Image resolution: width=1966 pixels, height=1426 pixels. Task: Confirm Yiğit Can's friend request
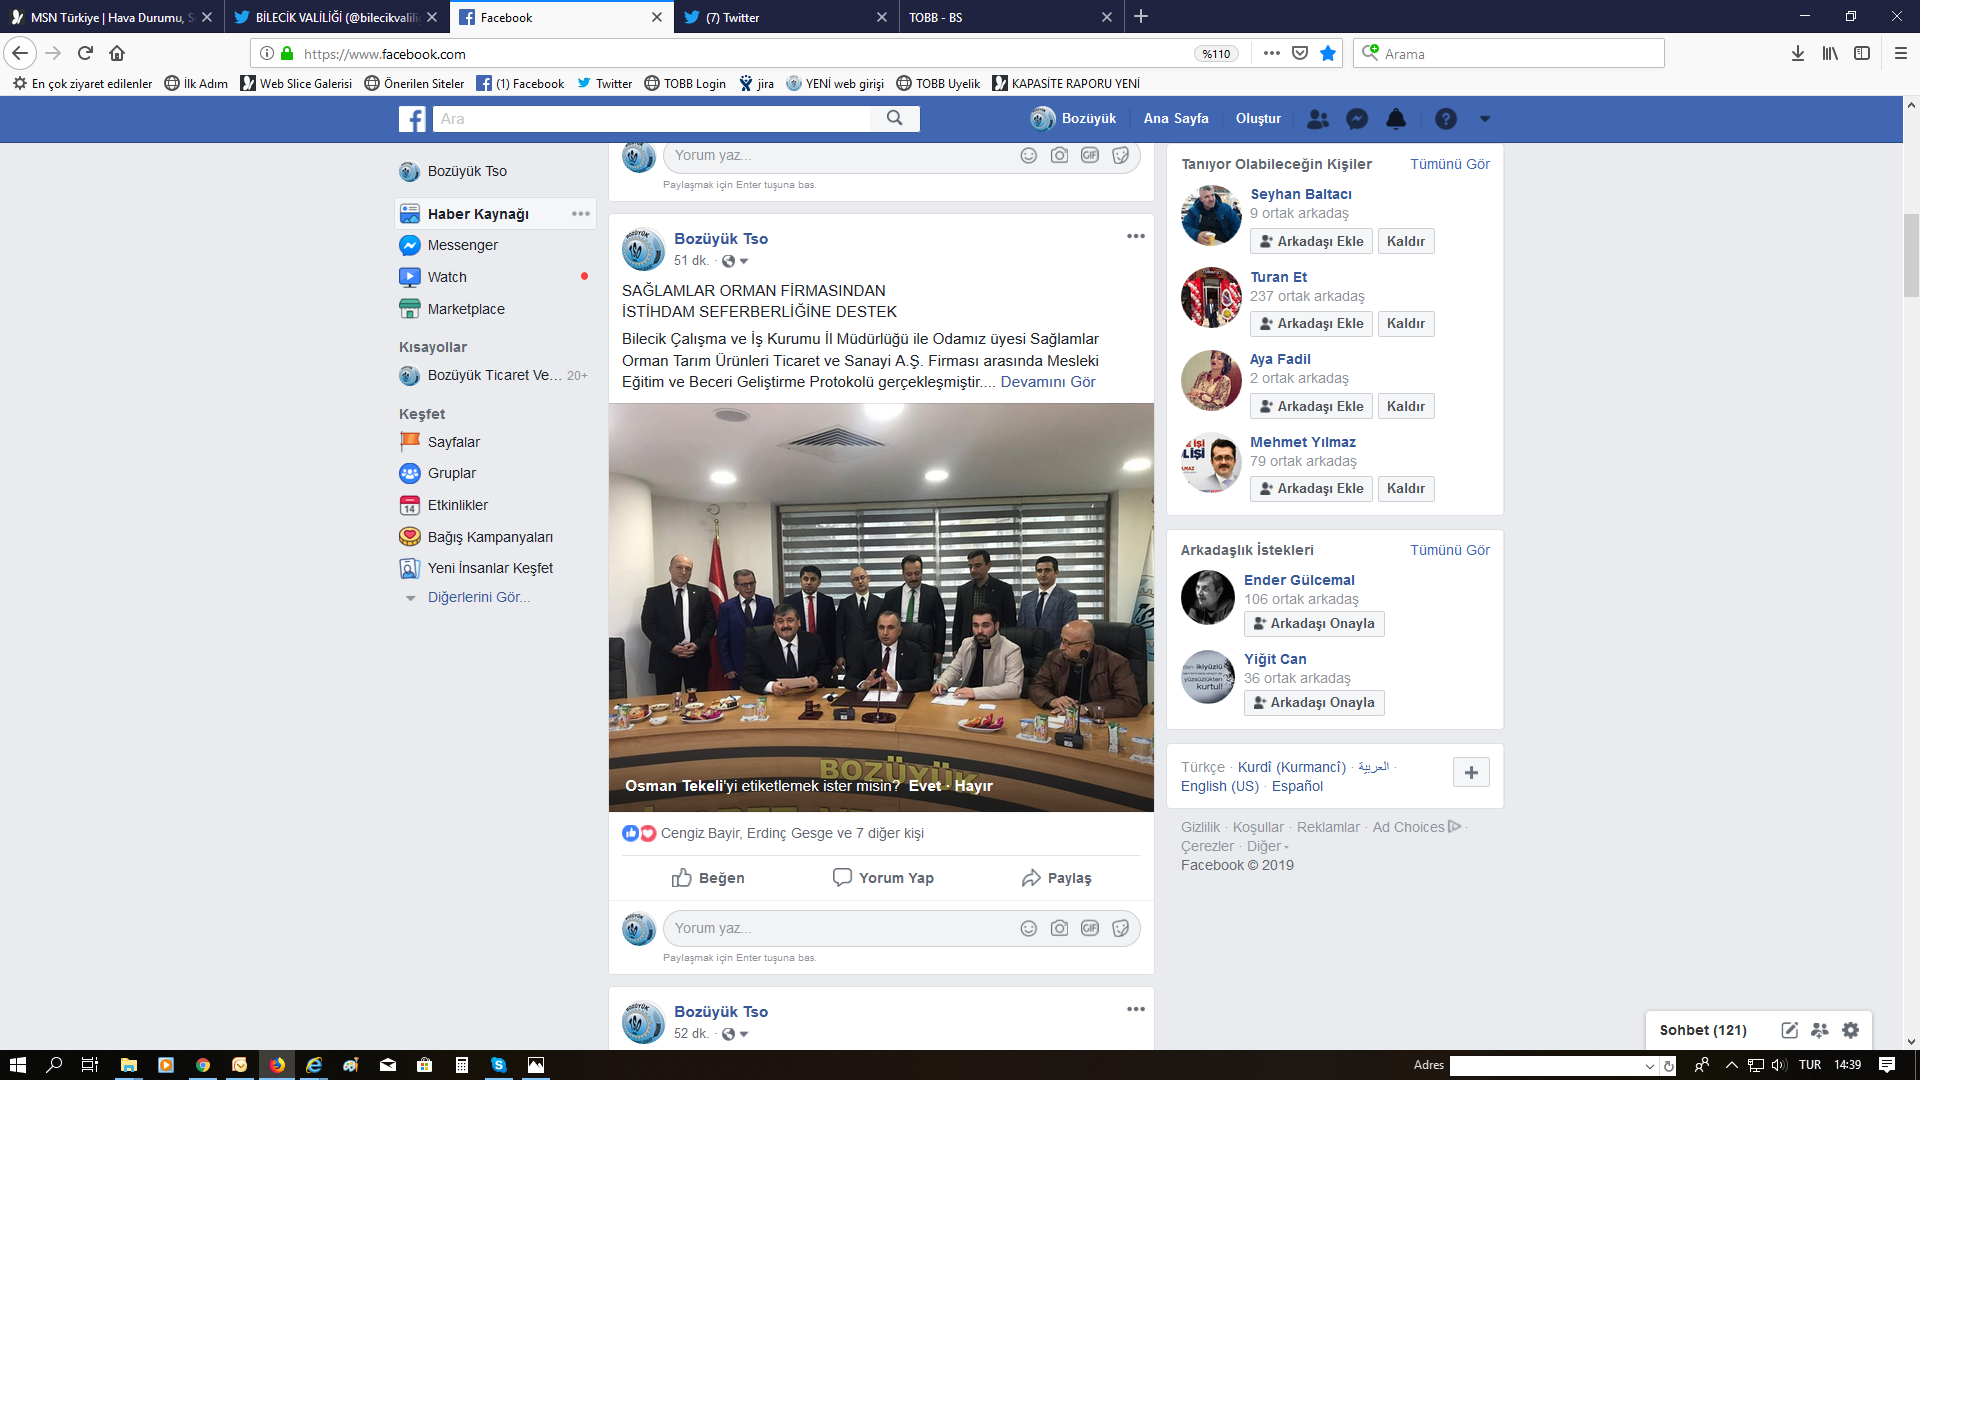pyautogui.click(x=1314, y=702)
